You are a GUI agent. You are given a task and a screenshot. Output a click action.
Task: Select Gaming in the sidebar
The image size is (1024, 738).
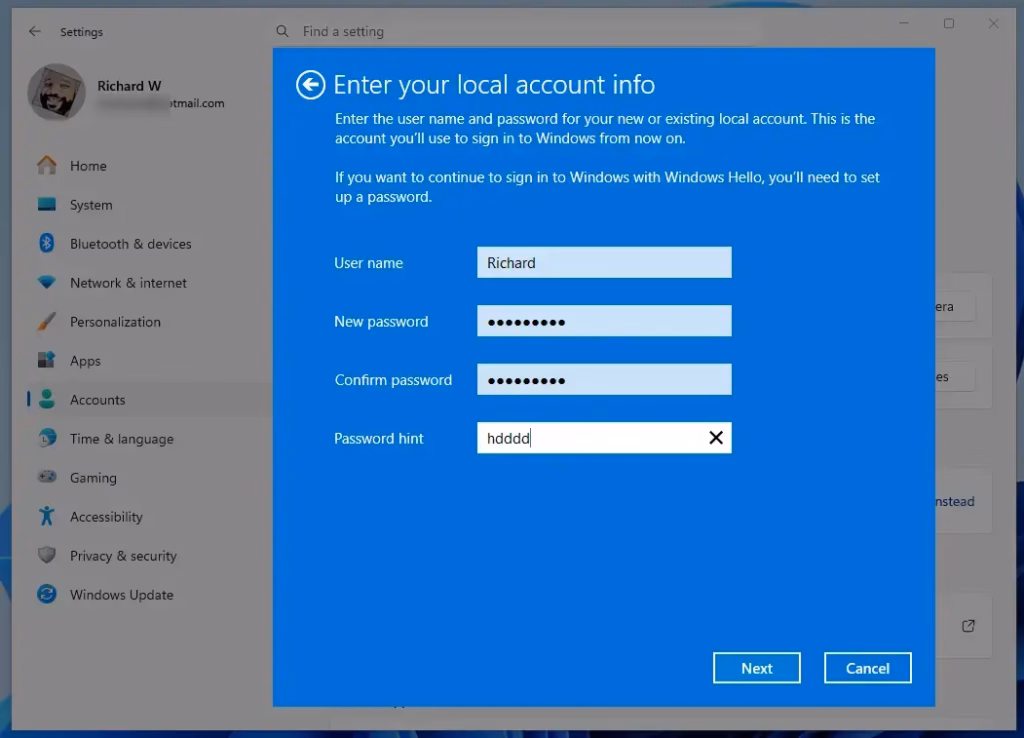point(93,478)
